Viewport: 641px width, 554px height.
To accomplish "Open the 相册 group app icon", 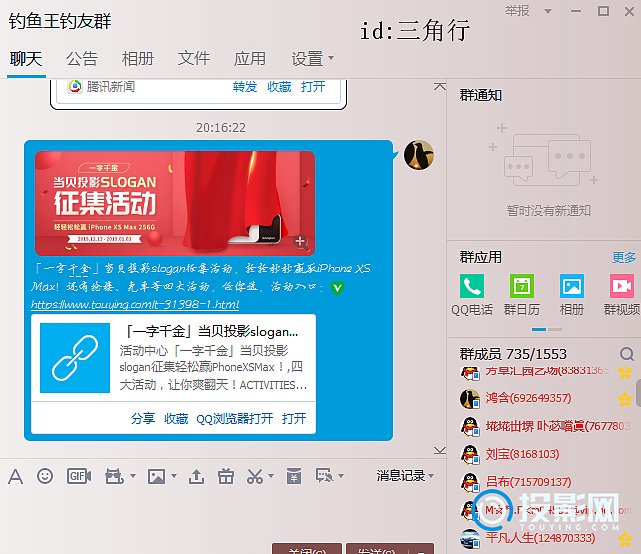I will click(x=572, y=286).
